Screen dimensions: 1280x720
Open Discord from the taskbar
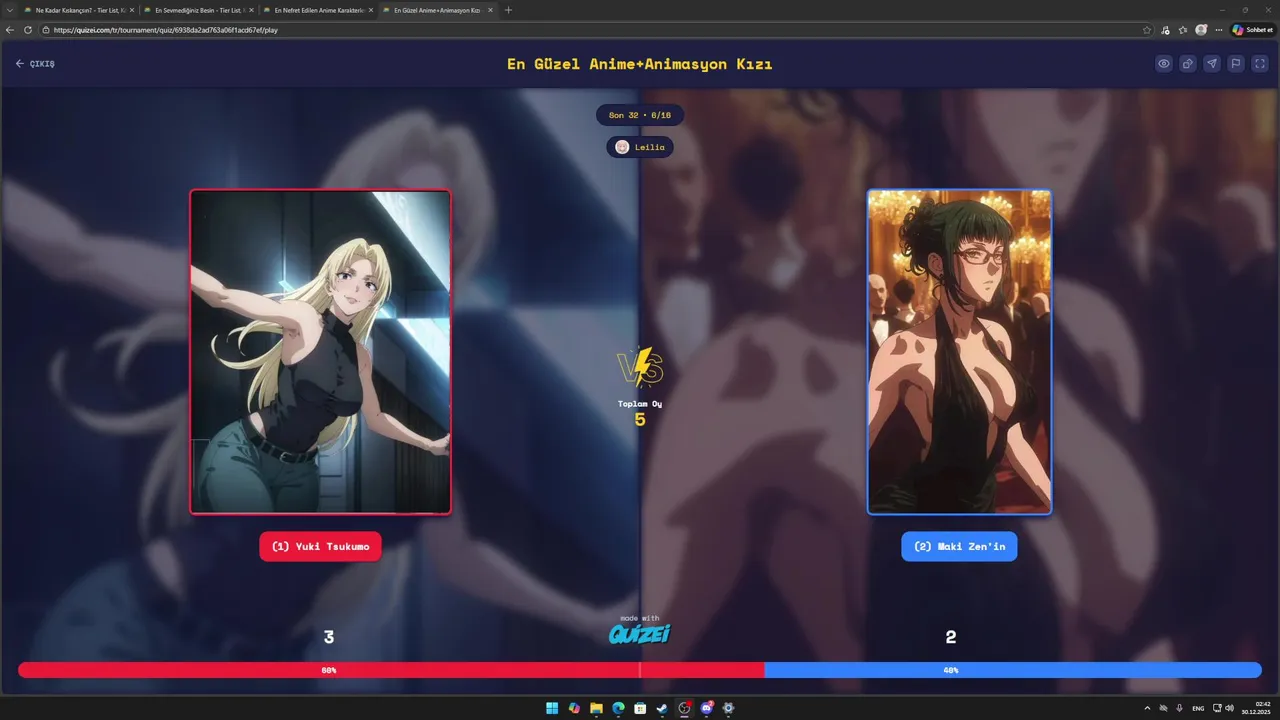(706, 708)
